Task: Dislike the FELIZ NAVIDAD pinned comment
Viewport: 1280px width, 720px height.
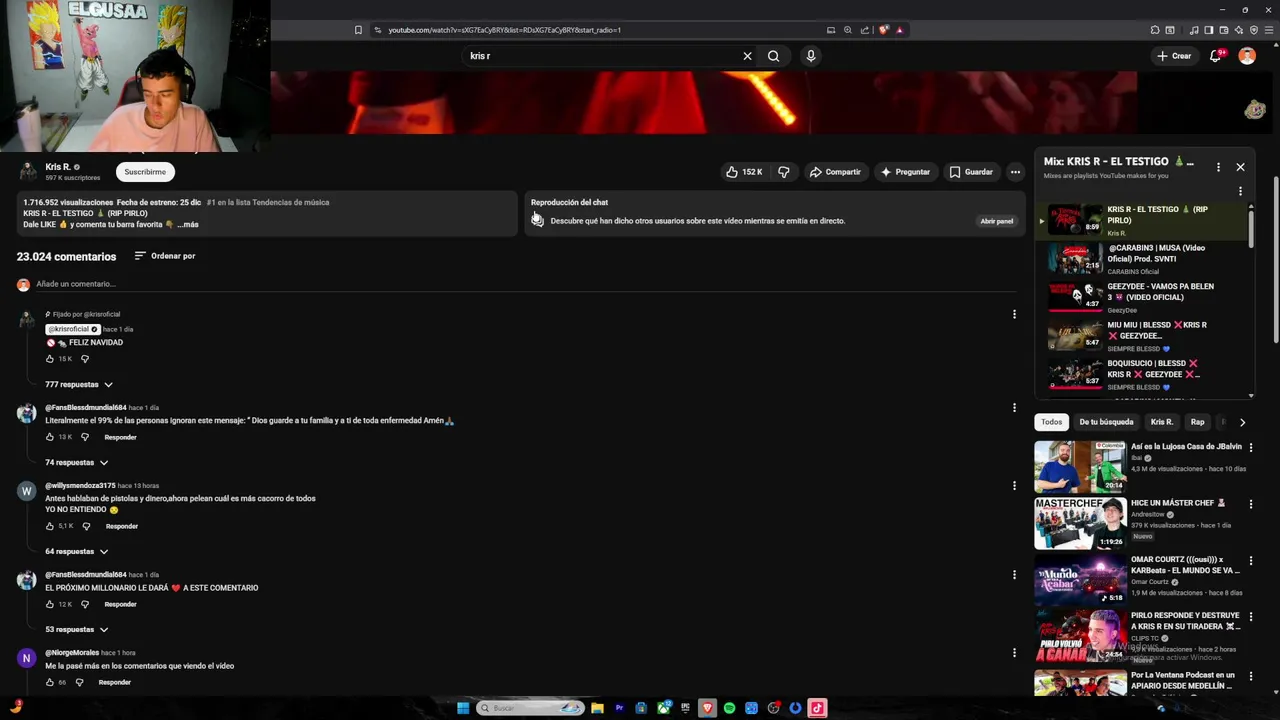Action: point(85,359)
